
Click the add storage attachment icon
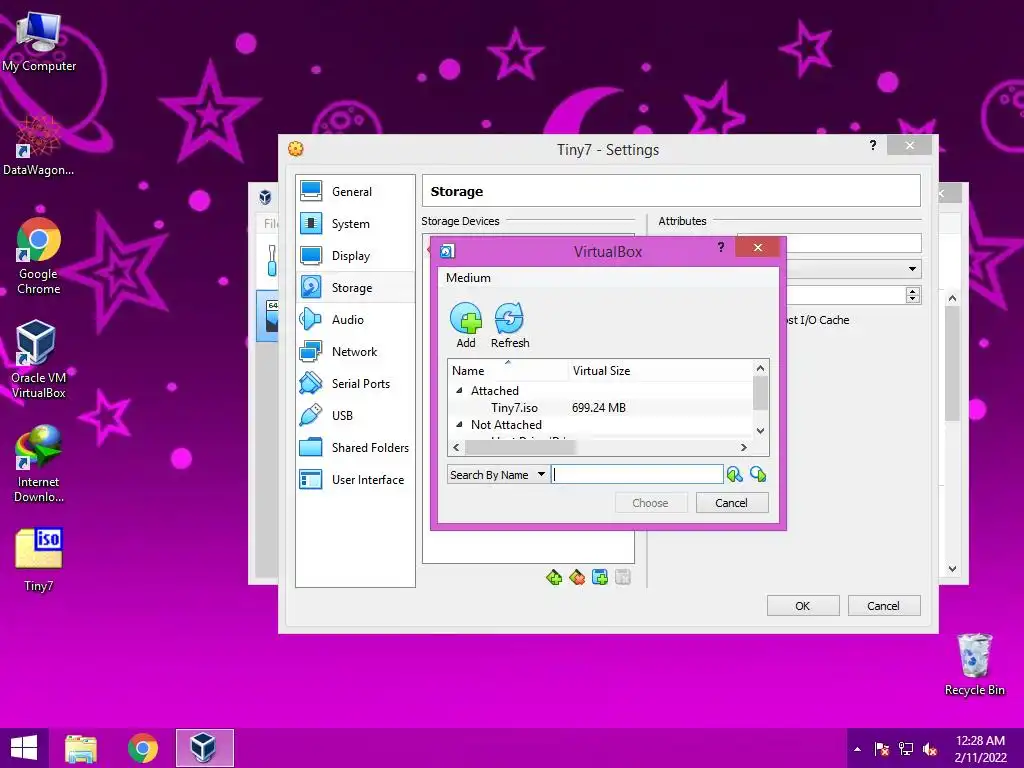point(600,577)
